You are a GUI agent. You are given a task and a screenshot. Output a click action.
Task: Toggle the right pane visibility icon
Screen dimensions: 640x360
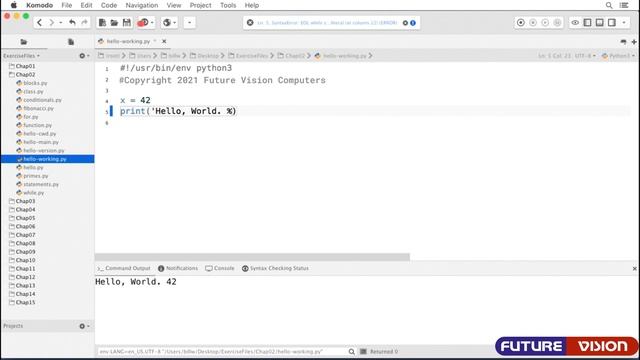tap(612, 22)
